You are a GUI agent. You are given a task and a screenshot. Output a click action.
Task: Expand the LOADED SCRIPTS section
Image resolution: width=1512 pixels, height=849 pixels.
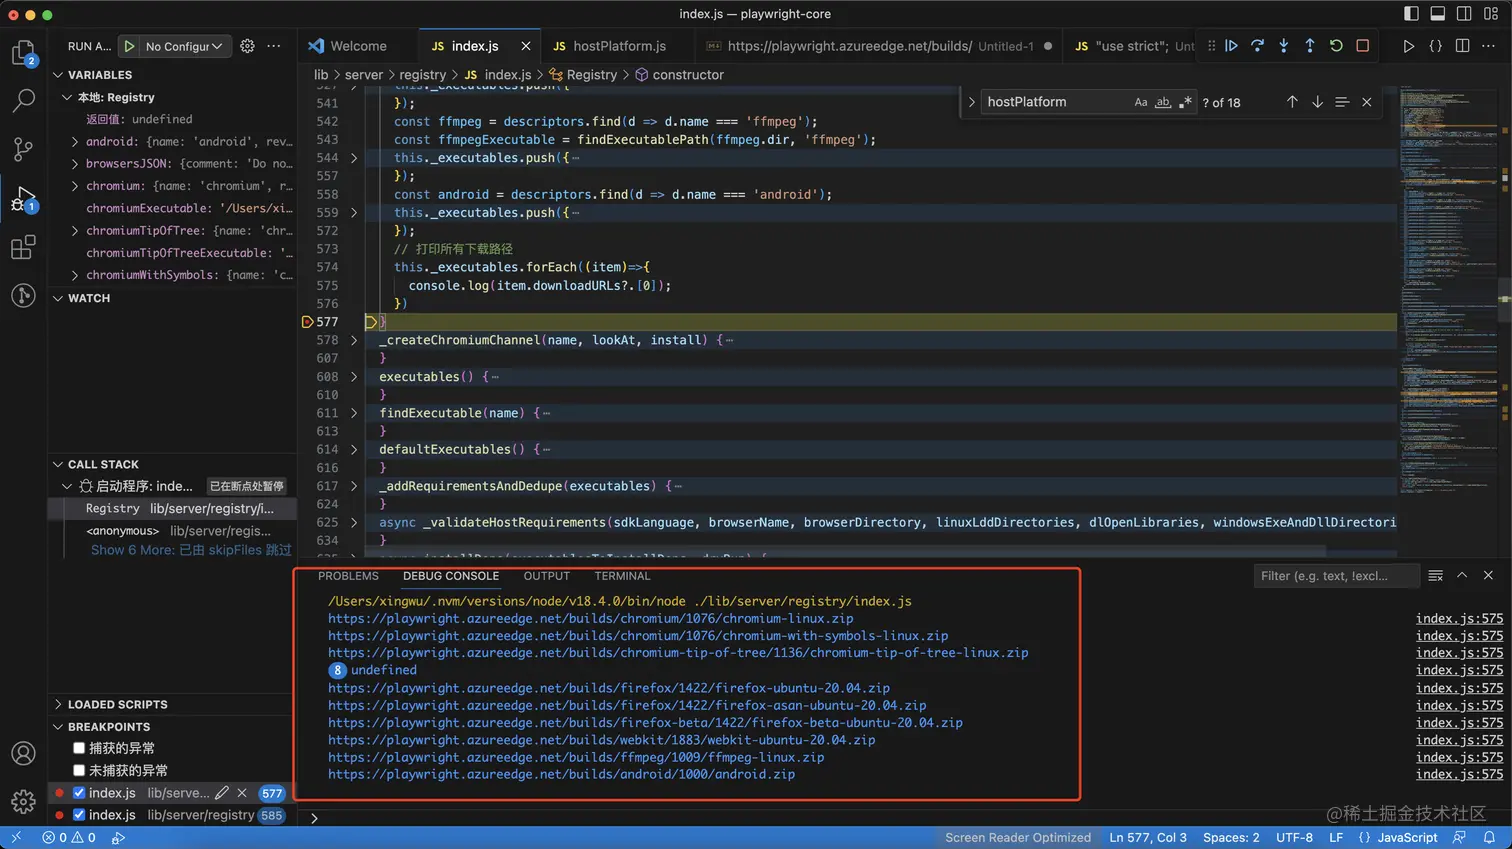57,705
